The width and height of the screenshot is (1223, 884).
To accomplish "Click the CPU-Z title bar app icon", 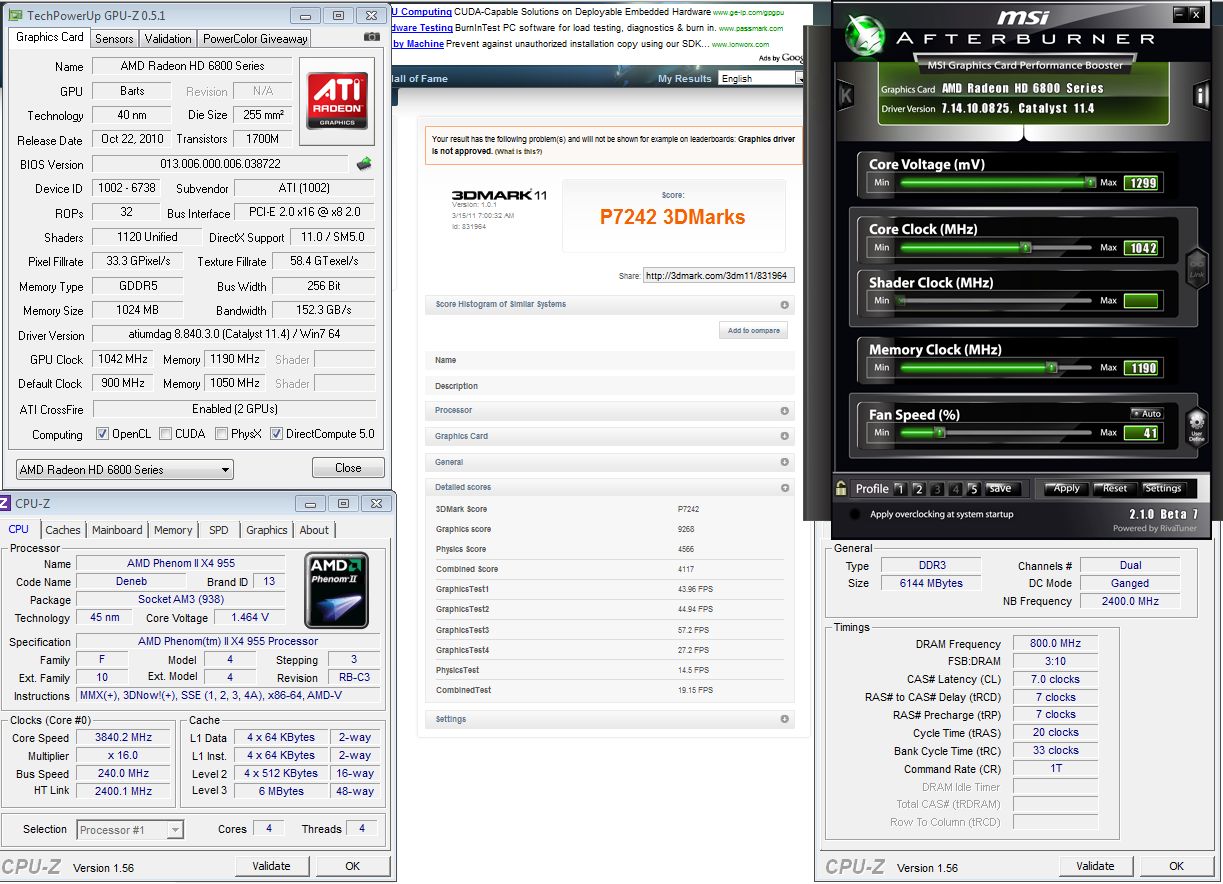I will [5, 503].
